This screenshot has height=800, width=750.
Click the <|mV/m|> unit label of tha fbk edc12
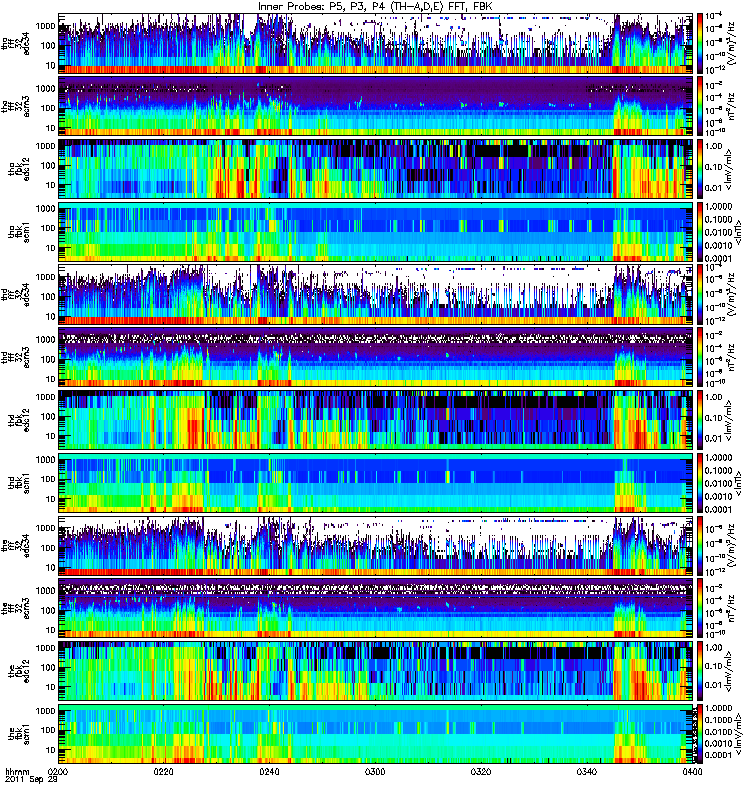tap(730, 169)
